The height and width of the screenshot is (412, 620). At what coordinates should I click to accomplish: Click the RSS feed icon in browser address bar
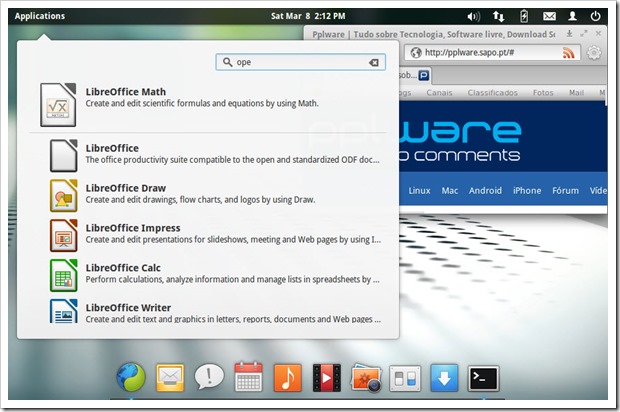point(568,53)
